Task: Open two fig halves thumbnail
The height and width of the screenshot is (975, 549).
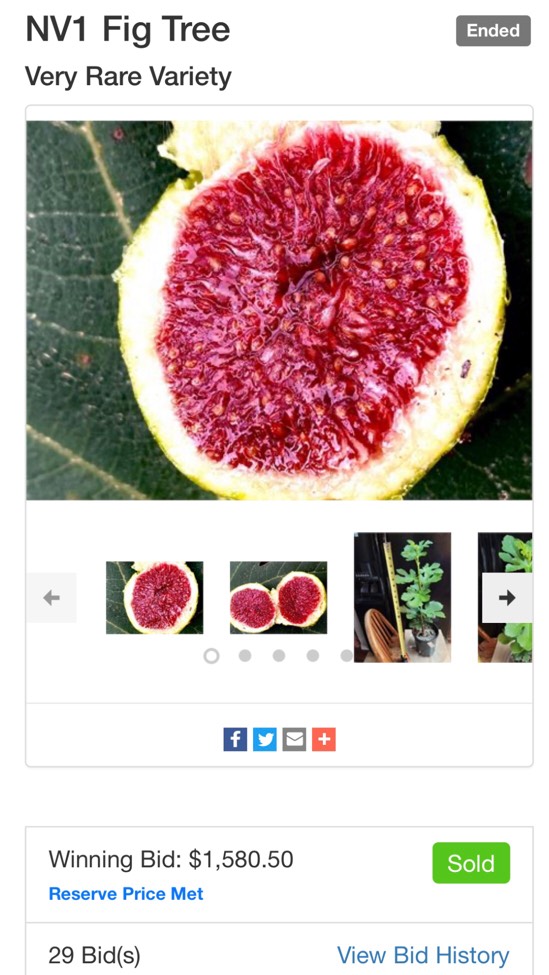Action: tap(279, 598)
